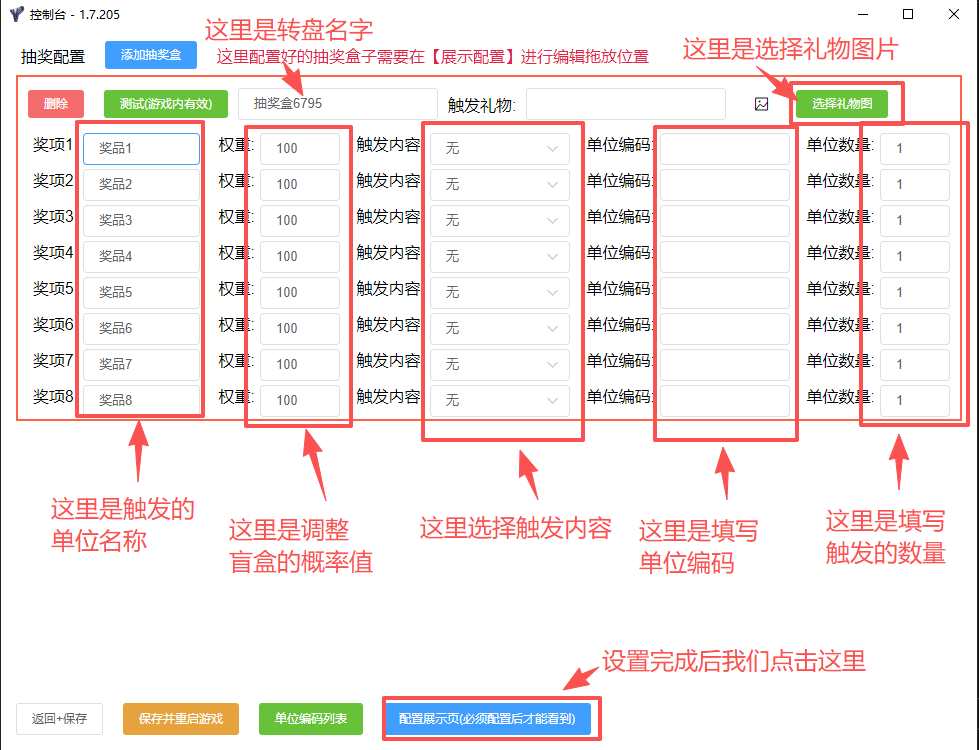This screenshot has width=979, height=750.
Task: Click the gift image preview icon
Action: tap(761, 103)
